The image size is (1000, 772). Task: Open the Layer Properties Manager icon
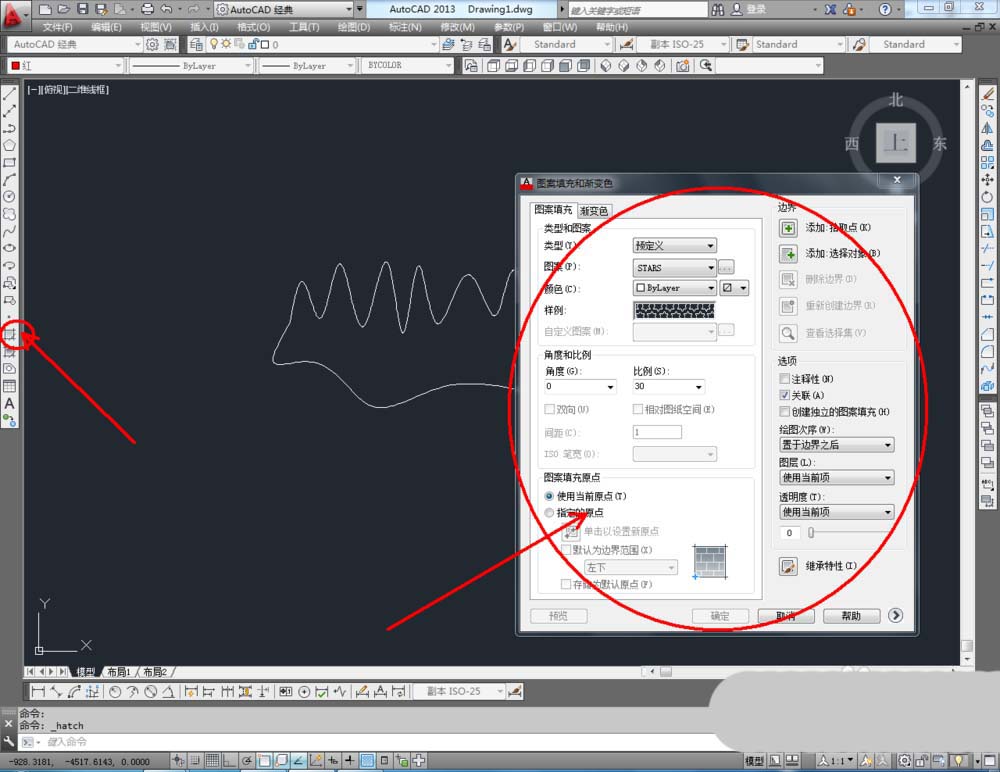(x=196, y=44)
